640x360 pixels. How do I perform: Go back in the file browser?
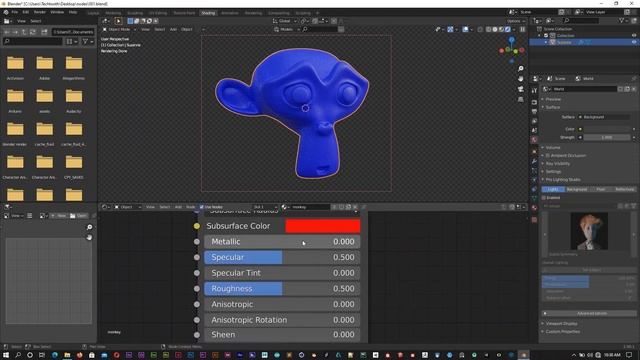pyautogui.click(x=7, y=32)
